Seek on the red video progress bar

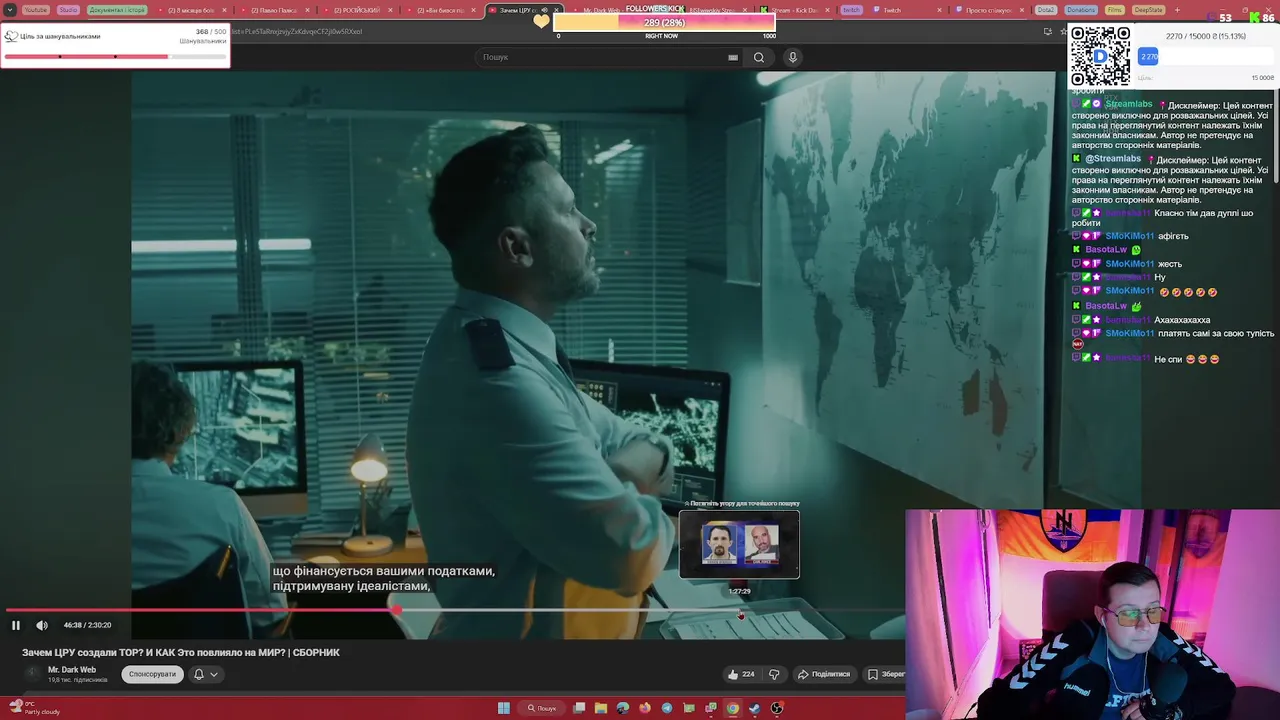click(x=200, y=610)
